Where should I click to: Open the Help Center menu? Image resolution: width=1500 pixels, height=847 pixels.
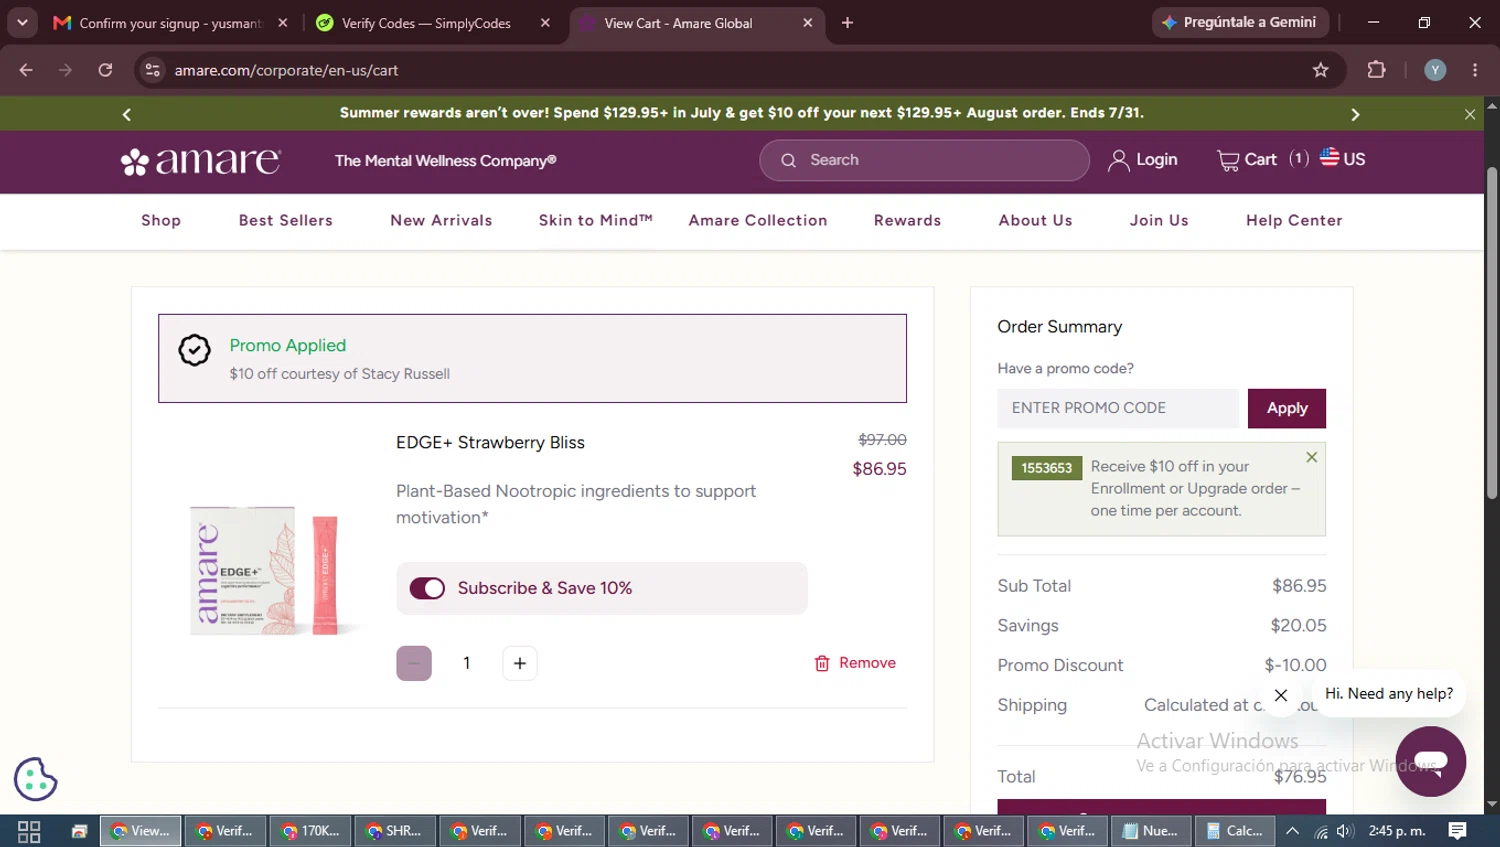click(1294, 221)
